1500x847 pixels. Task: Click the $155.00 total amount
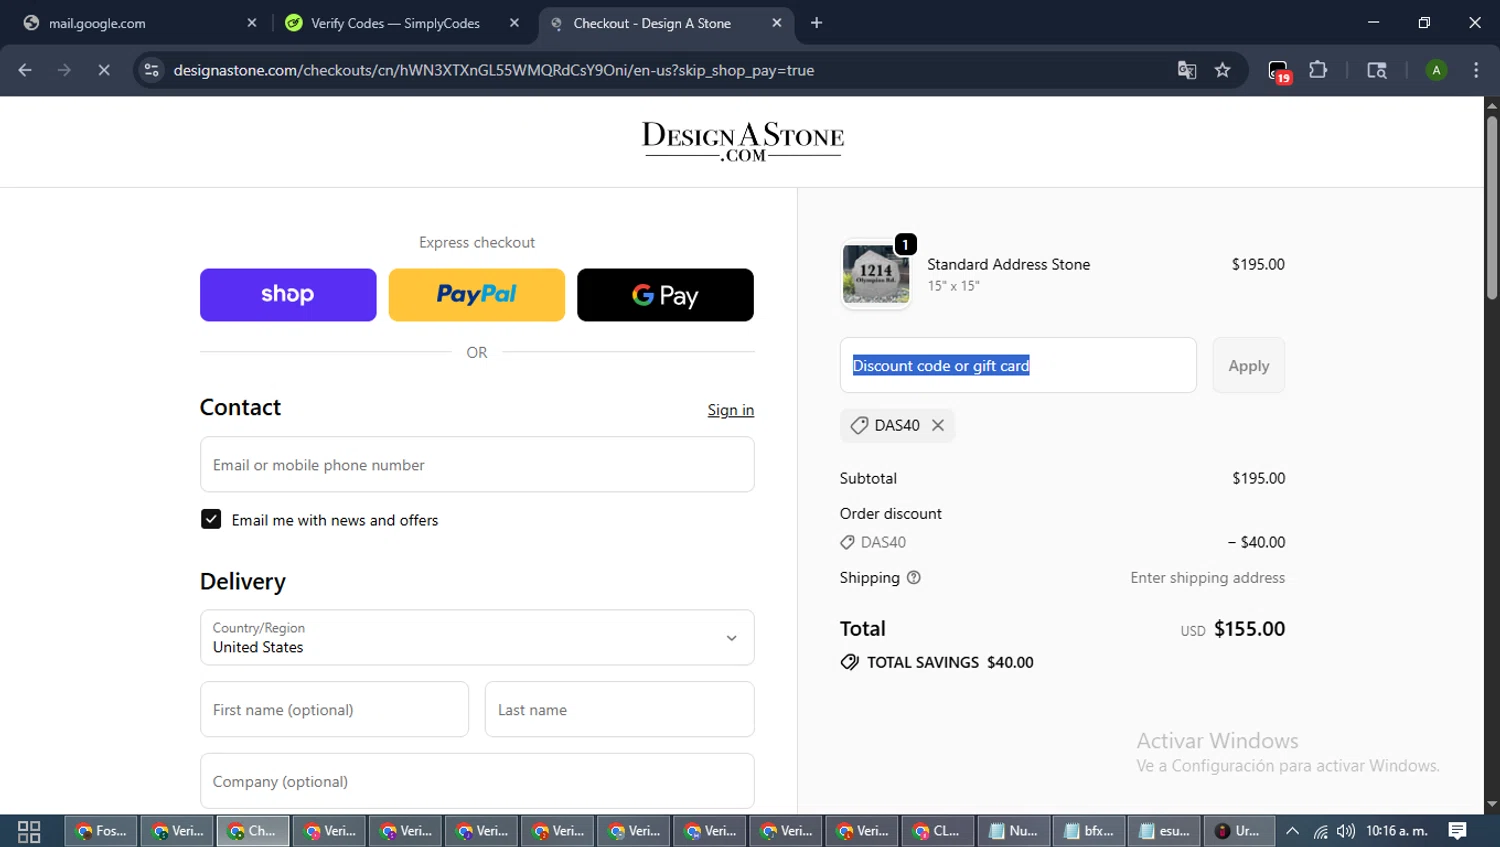[x=1249, y=629]
